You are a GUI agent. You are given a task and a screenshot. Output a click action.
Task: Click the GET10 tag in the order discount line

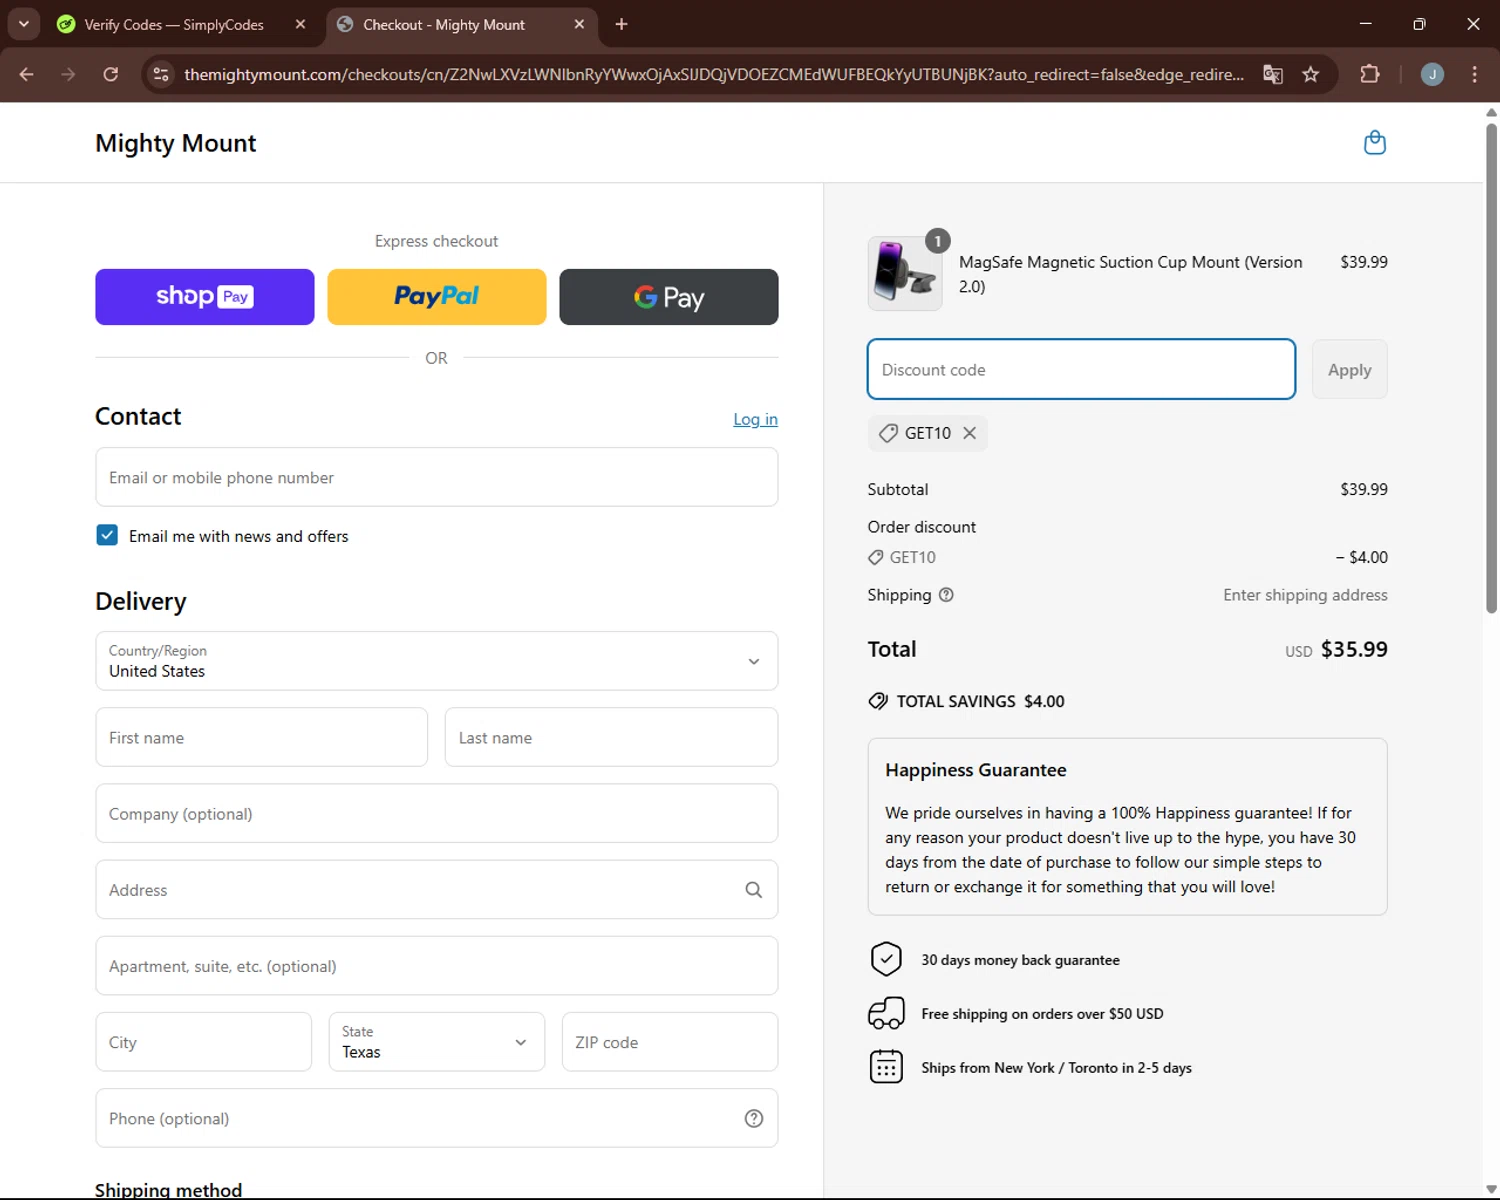(902, 557)
